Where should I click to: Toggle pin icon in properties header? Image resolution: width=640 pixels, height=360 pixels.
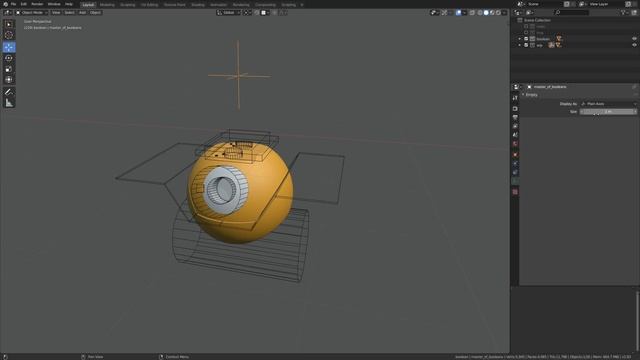tap(634, 87)
